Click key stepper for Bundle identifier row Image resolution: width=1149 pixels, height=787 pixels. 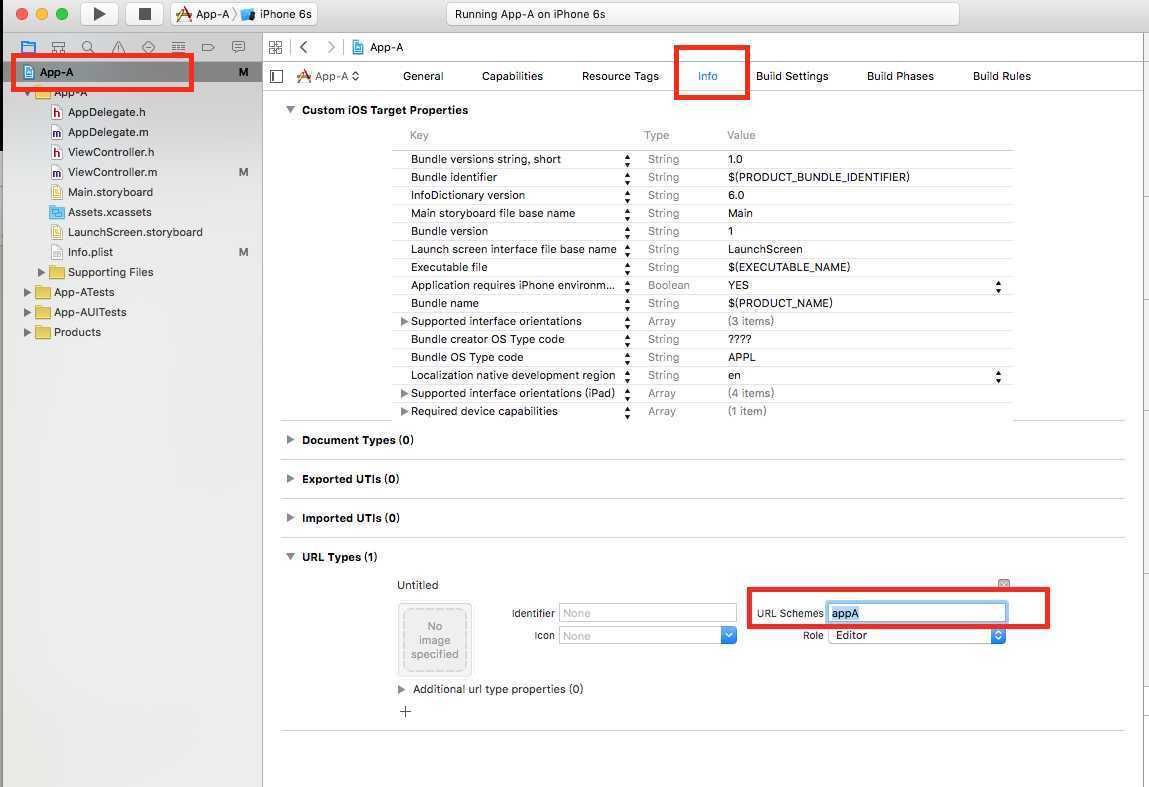click(x=627, y=177)
